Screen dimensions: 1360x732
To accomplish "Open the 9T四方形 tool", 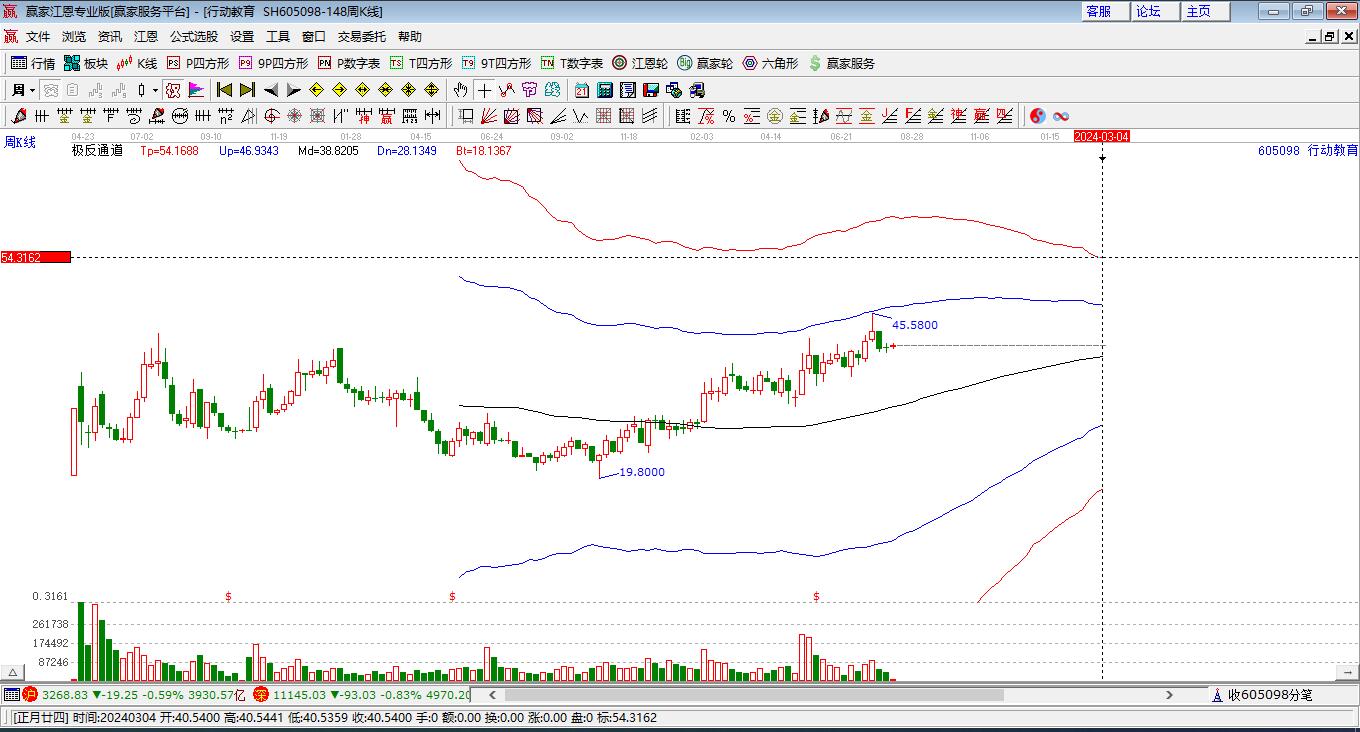I will click(x=496, y=63).
